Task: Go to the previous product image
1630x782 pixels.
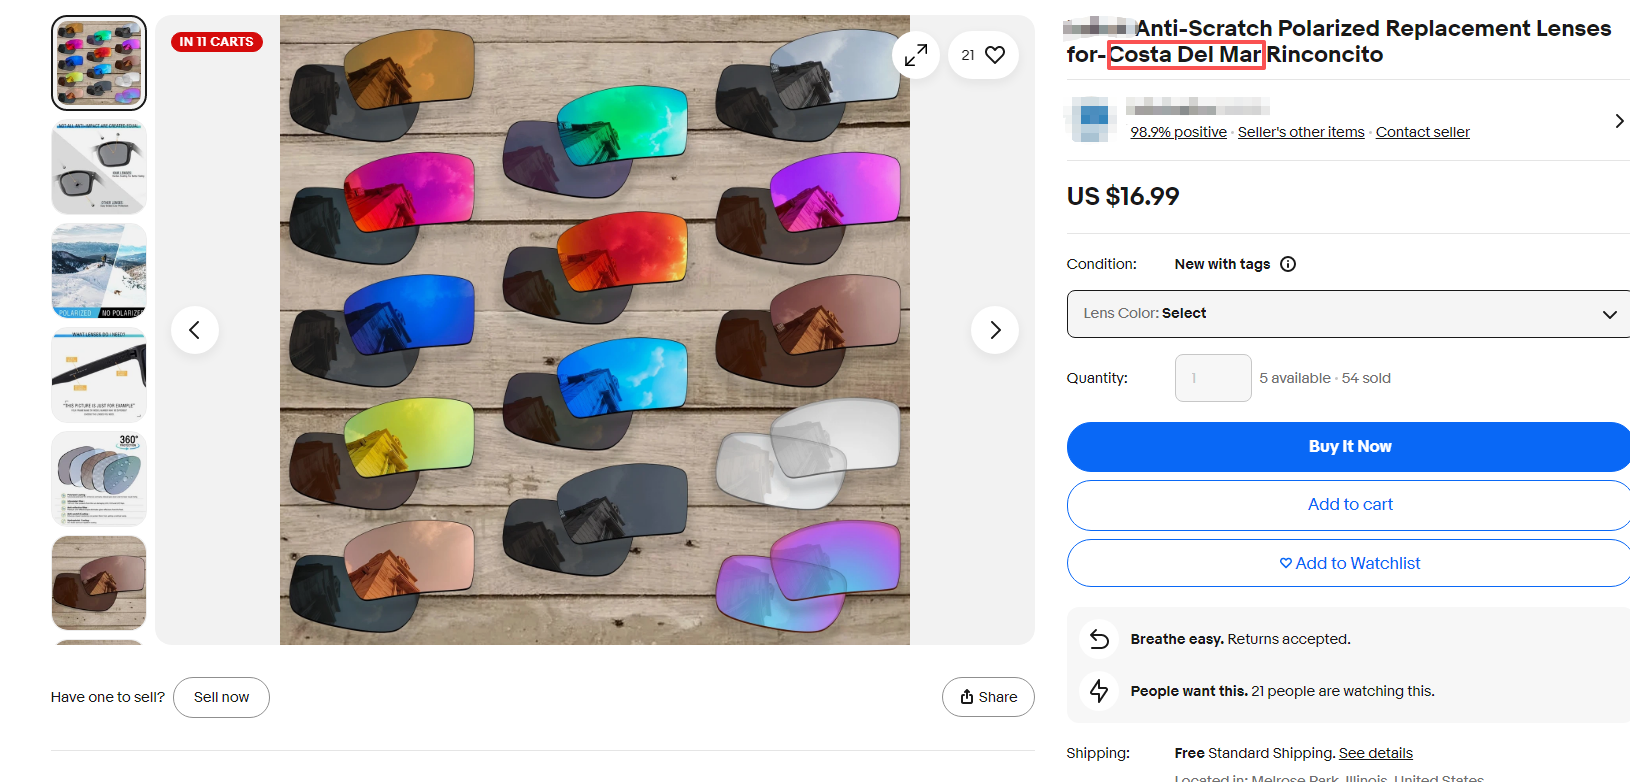Action: click(195, 330)
